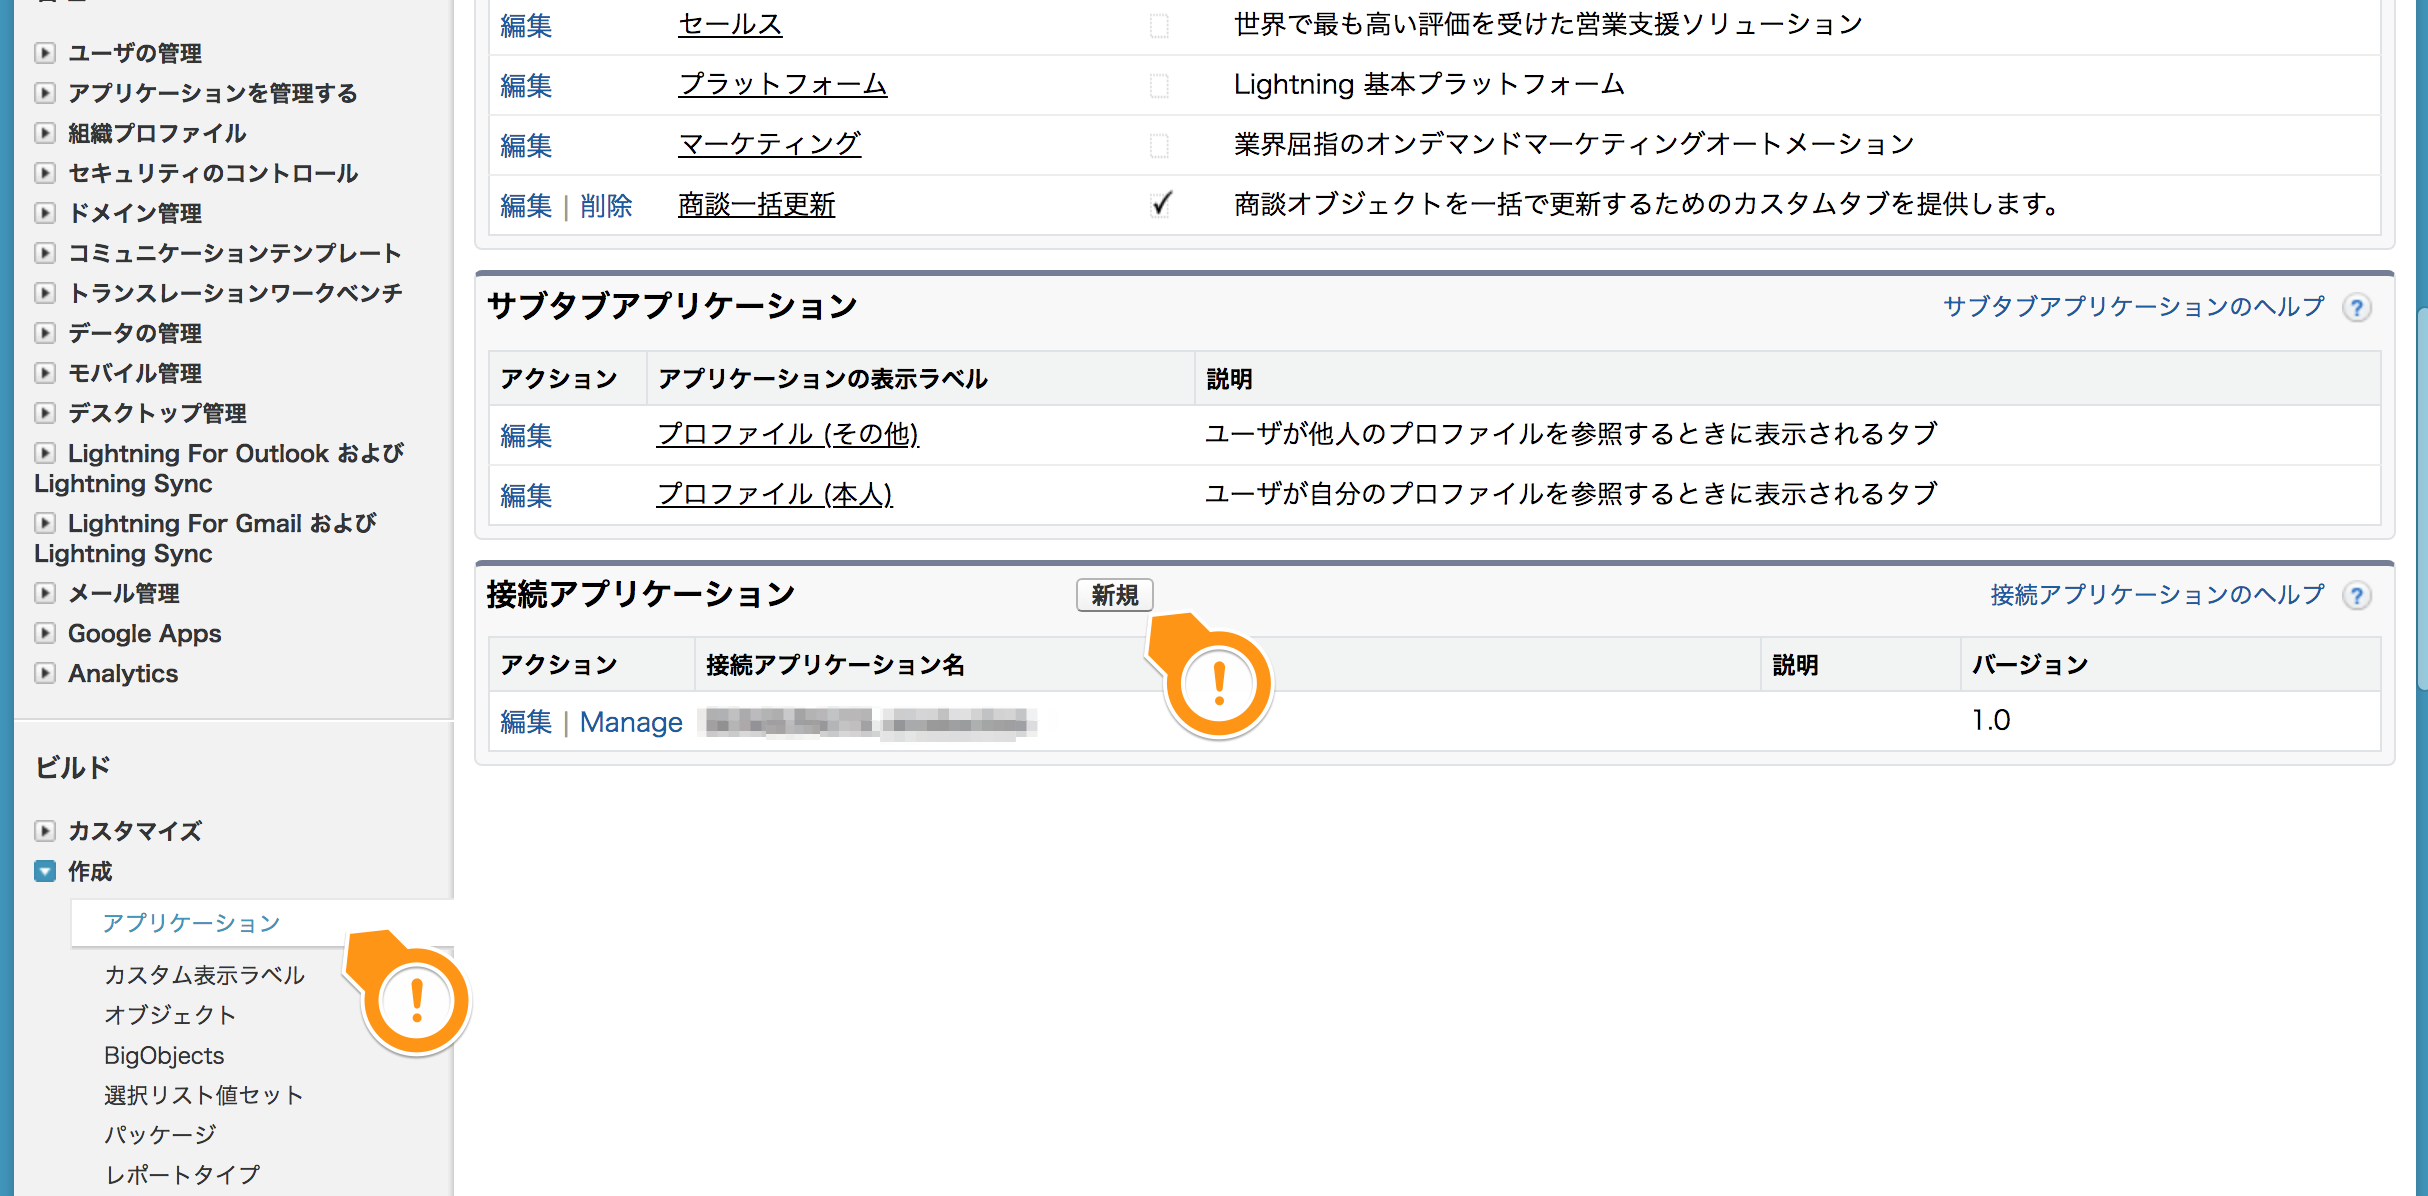The image size is (2428, 1196).
Task: Expand Lightning For Gmail arrow
Action: [x=45, y=523]
